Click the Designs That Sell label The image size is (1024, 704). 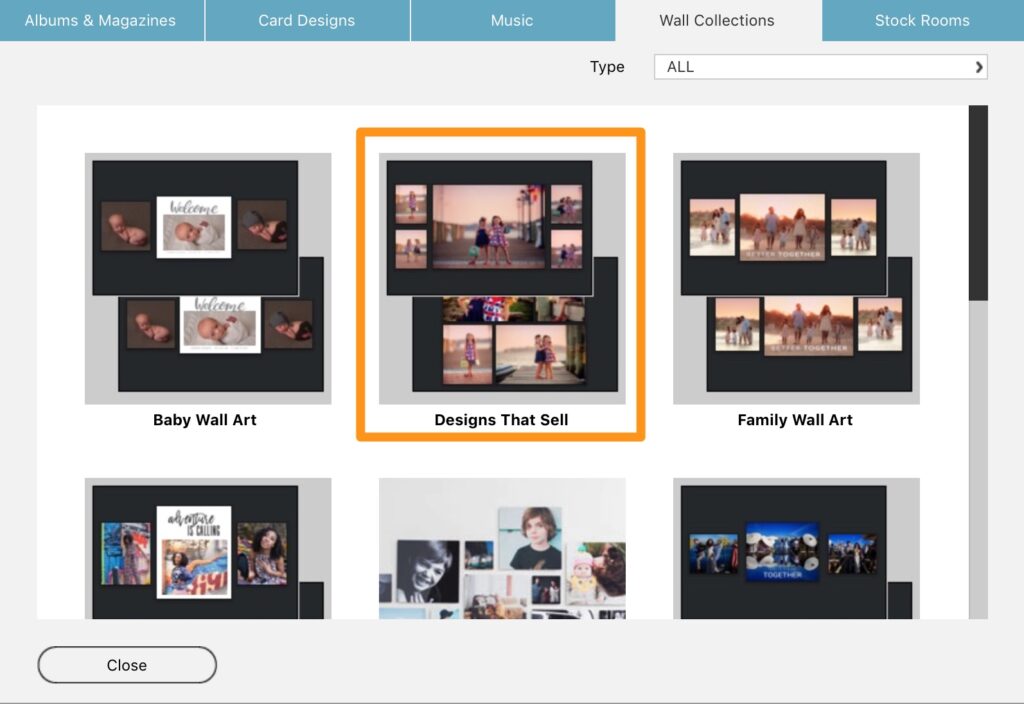tap(501, 420)
